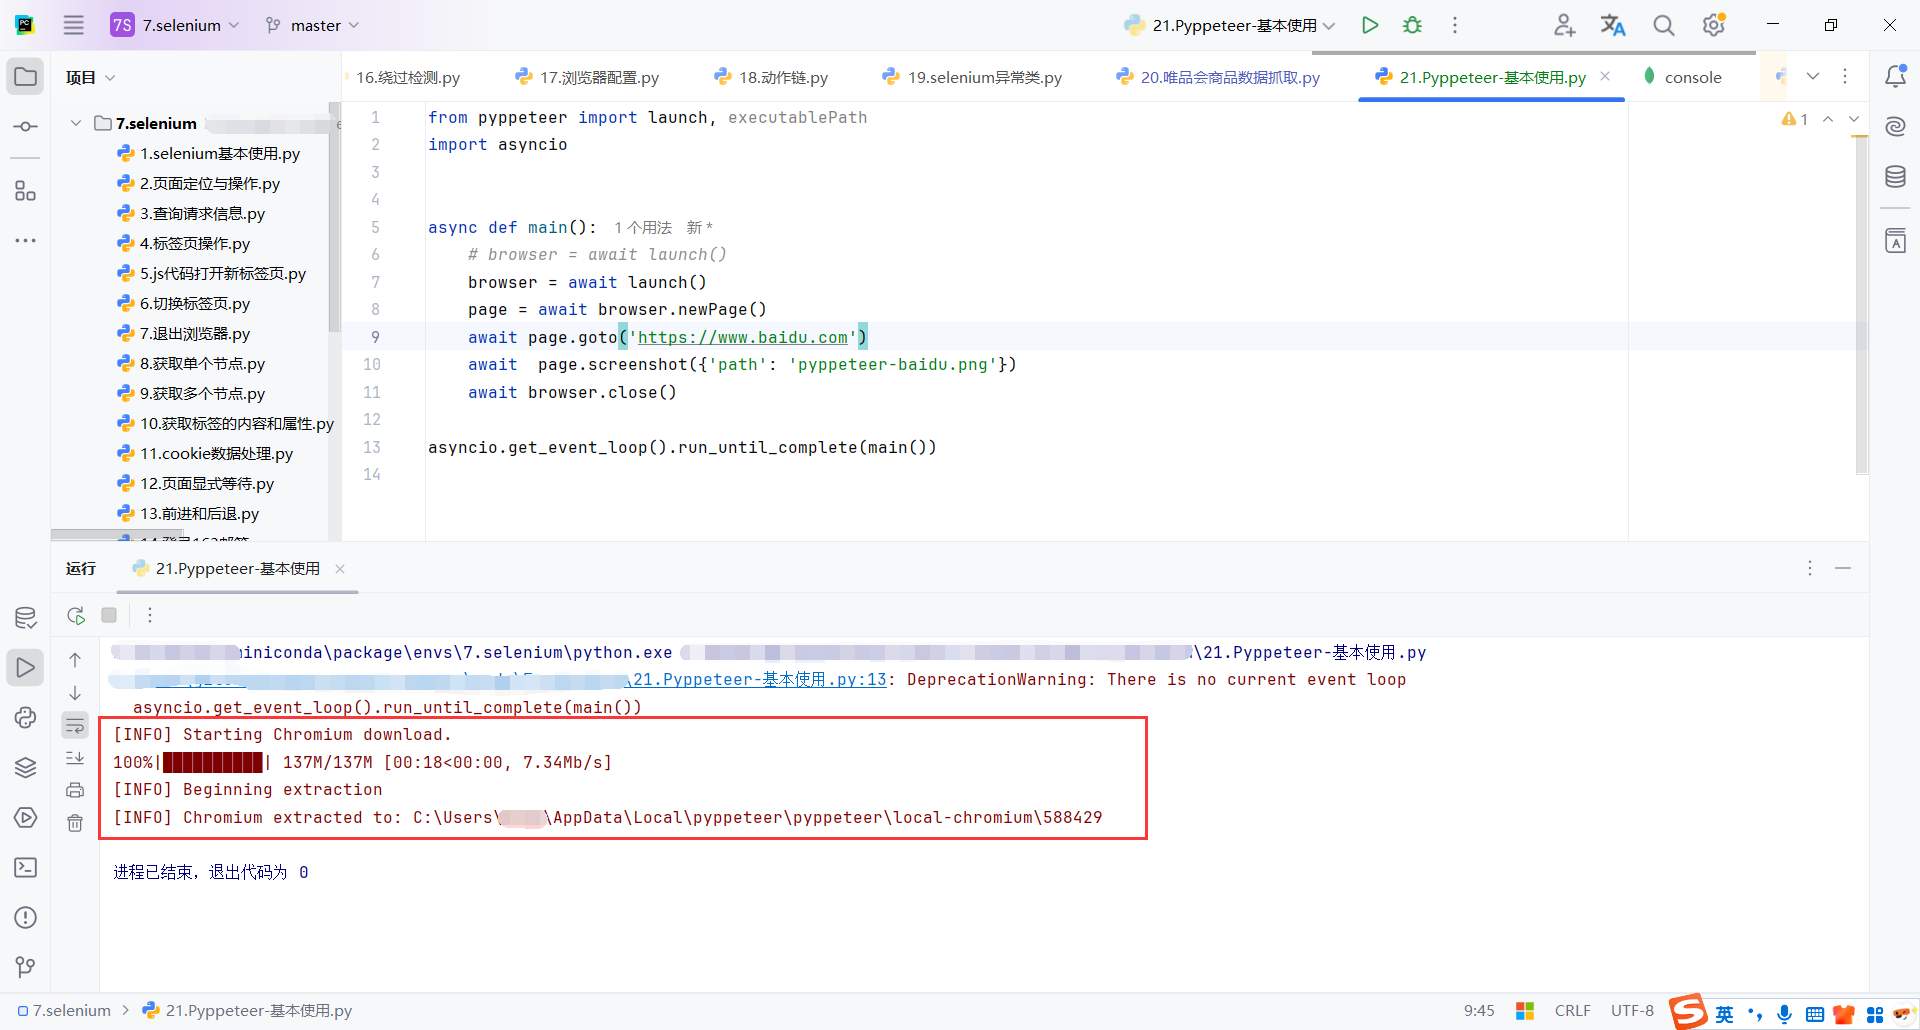The image size is (1920, 1030).
Task: Jump down the stack trace with down arrow
Action: [75, 693]
